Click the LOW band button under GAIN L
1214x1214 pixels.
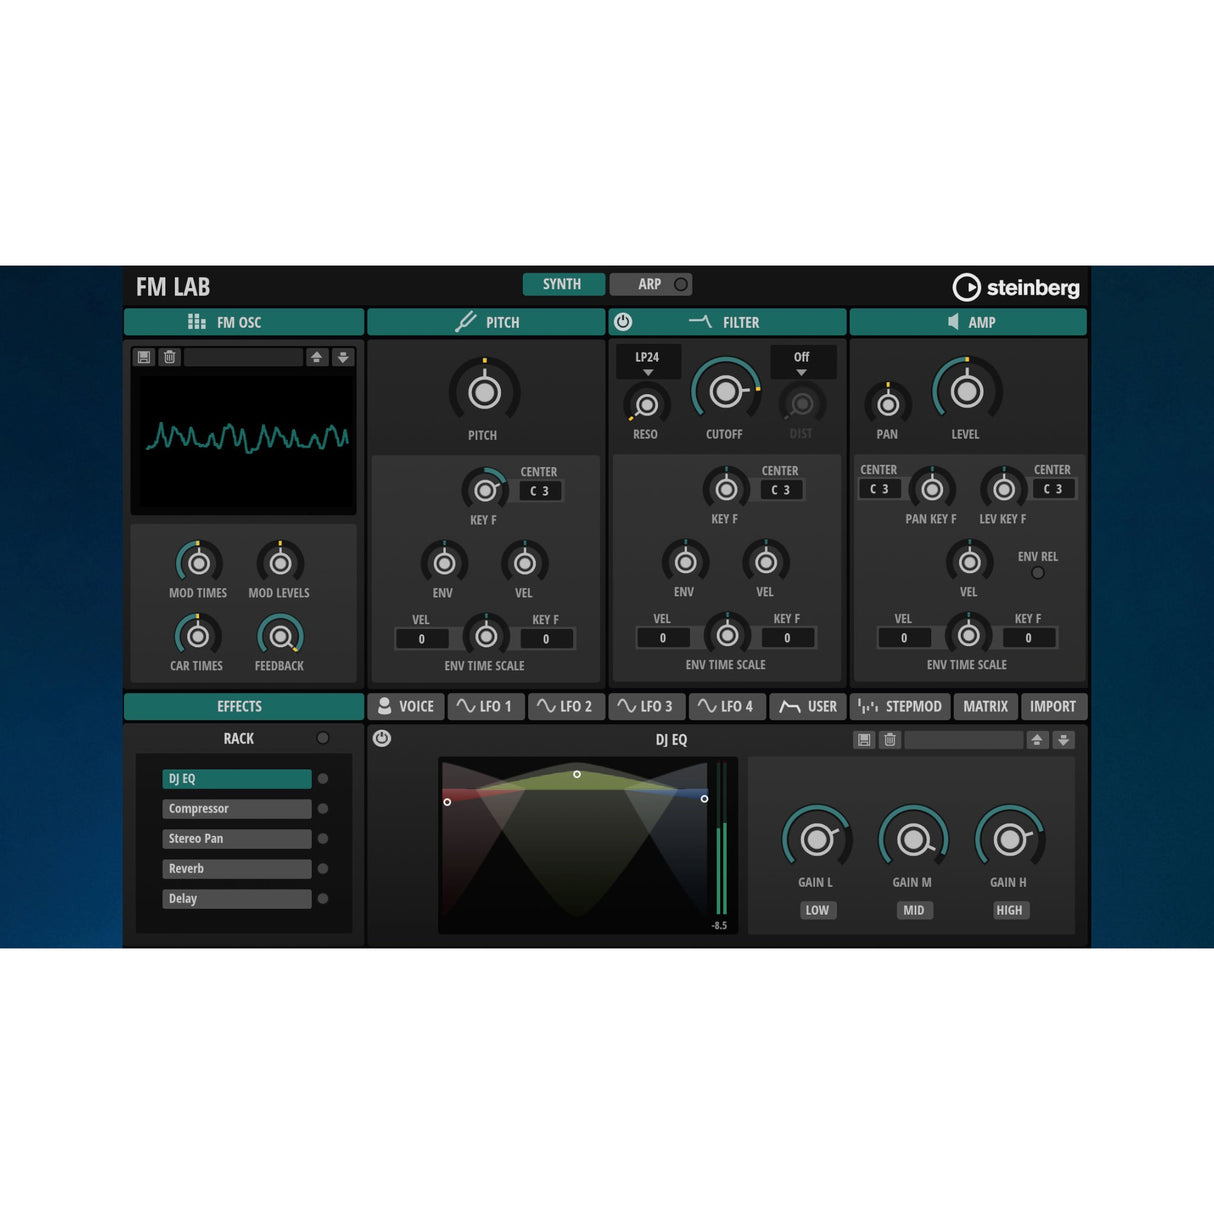tap(817, 910)
